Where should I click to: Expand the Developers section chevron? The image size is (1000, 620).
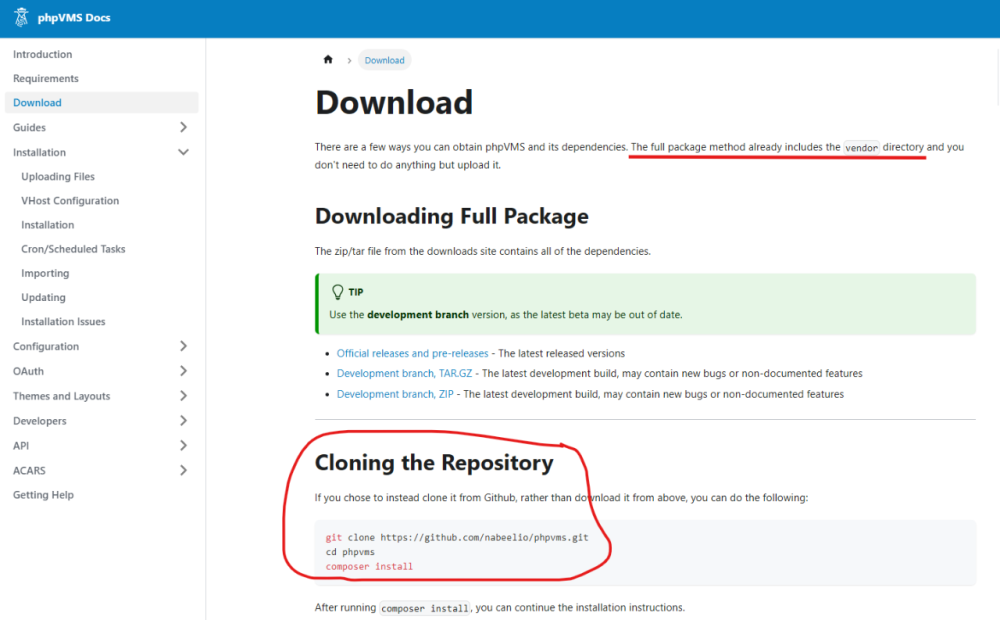[183, 421]
